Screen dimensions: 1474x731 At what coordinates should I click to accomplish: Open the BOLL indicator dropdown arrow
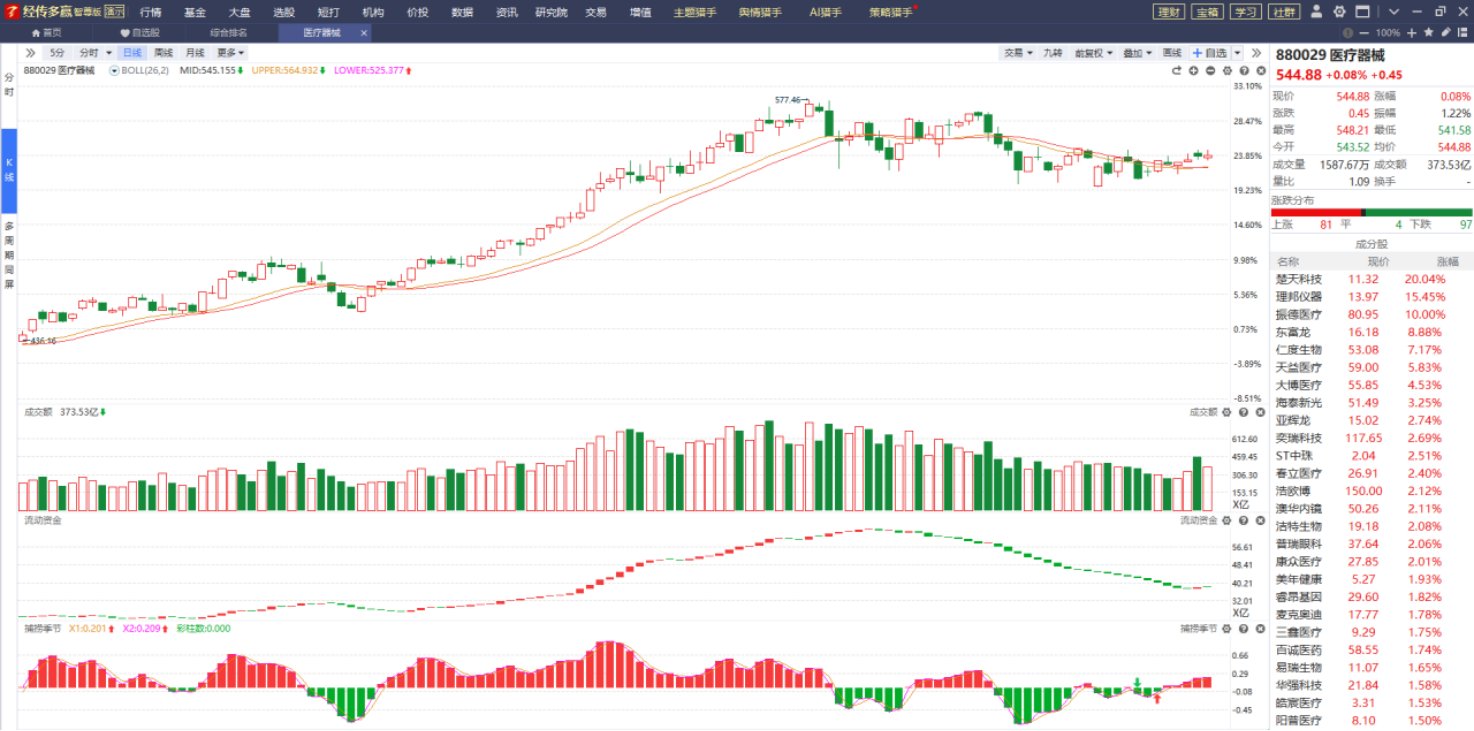click(114, 71)
